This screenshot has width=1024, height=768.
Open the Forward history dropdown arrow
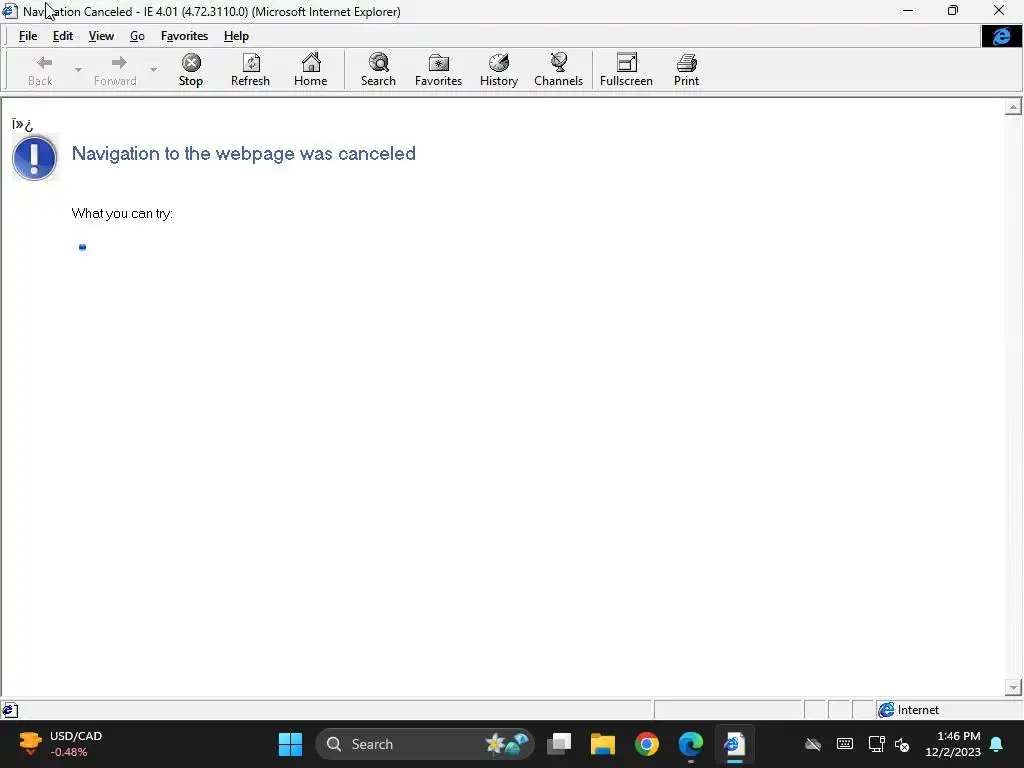coord(153,70)
